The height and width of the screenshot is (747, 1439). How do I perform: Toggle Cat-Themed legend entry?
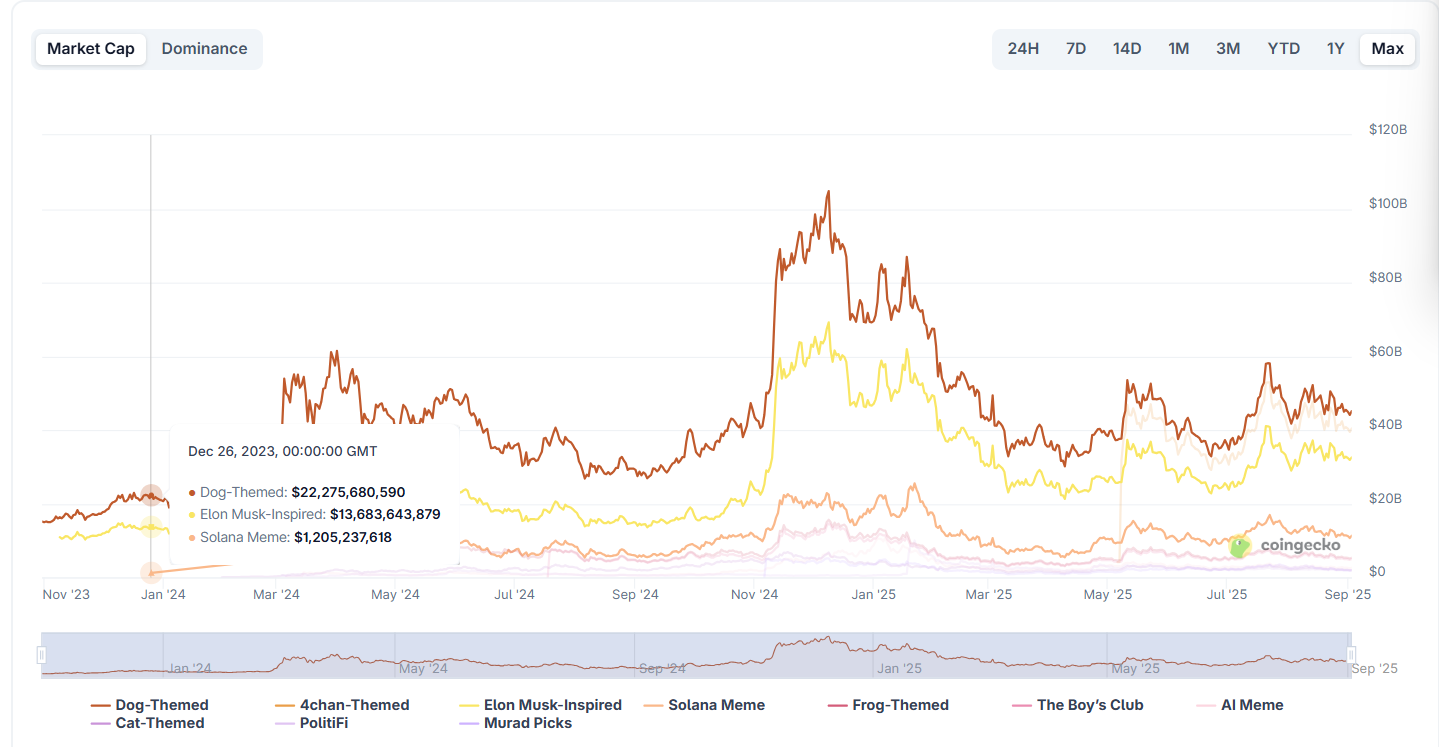(147, 723)
